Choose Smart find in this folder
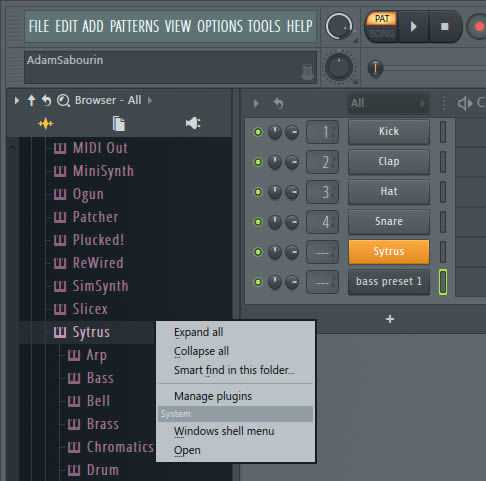 [235, 370]
